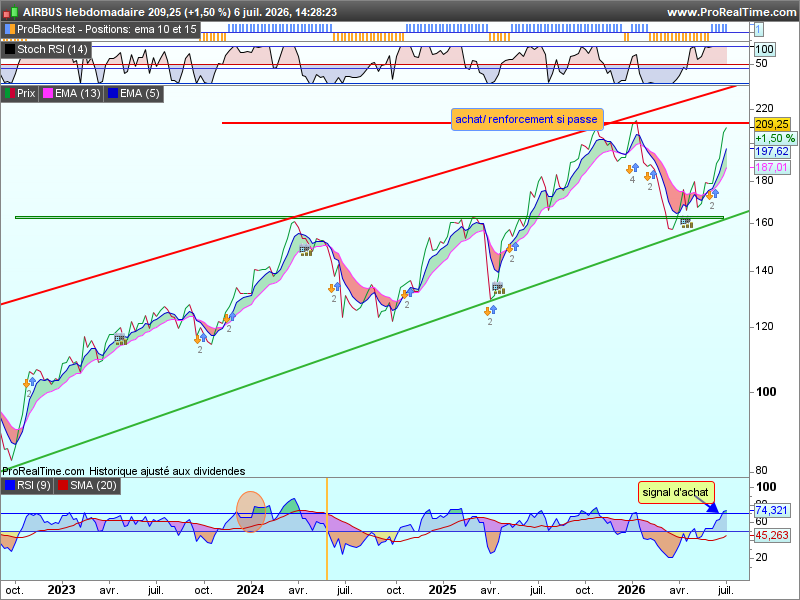Click the 197,62 EMA value tag
This screenshot has width=800, height=600.
coord(772,152)
